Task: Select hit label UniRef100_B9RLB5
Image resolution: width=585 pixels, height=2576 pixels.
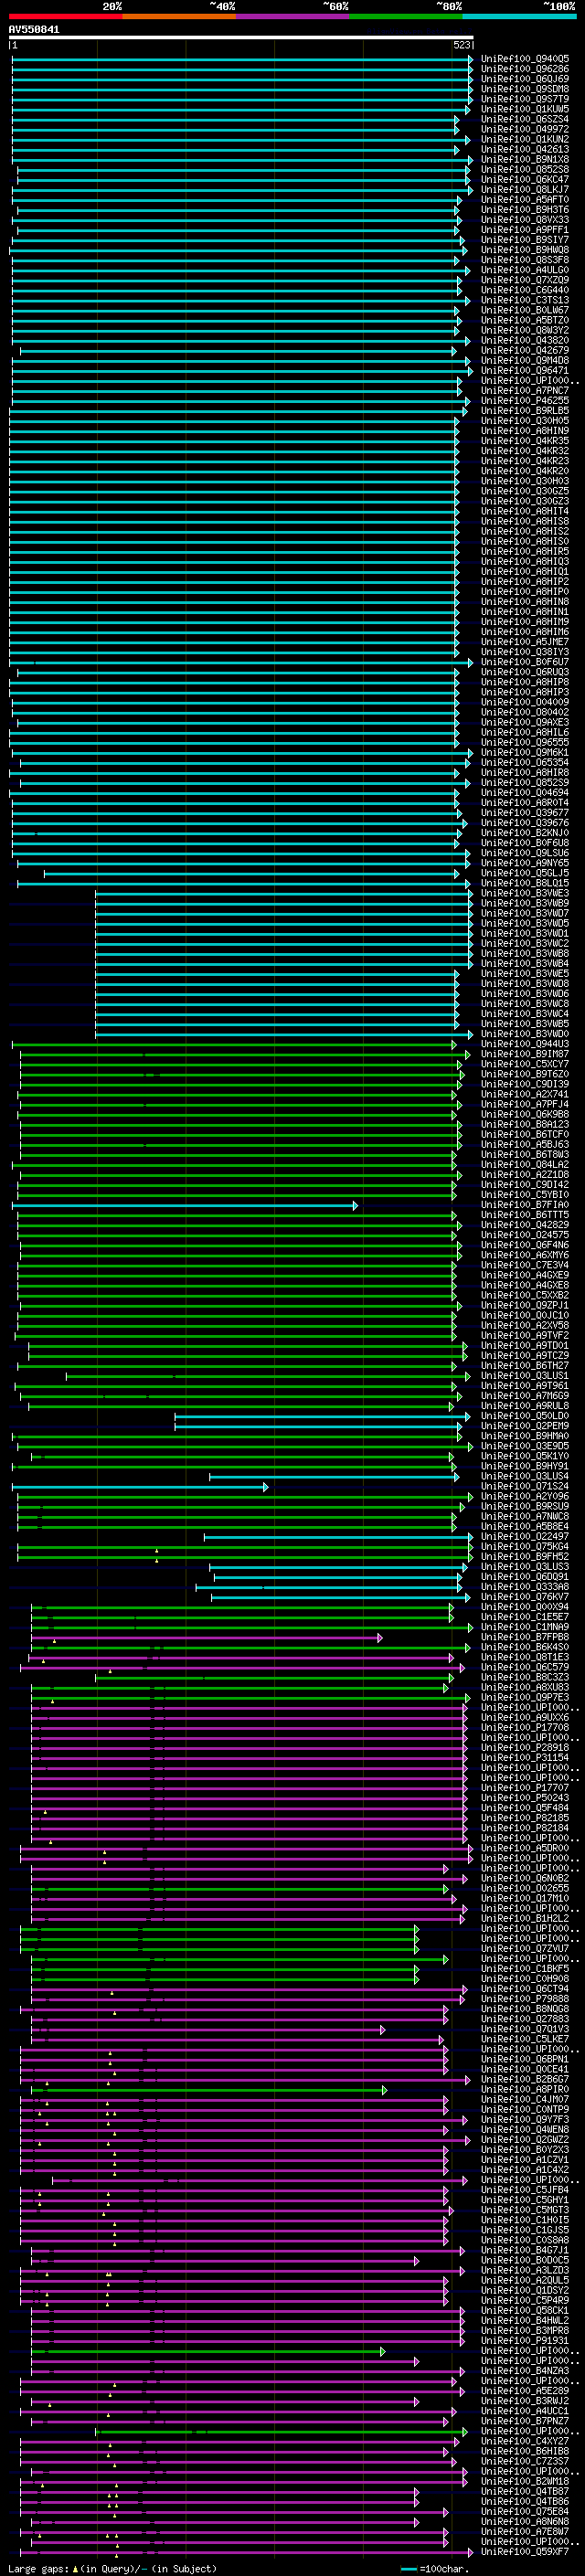Action: 525,411
